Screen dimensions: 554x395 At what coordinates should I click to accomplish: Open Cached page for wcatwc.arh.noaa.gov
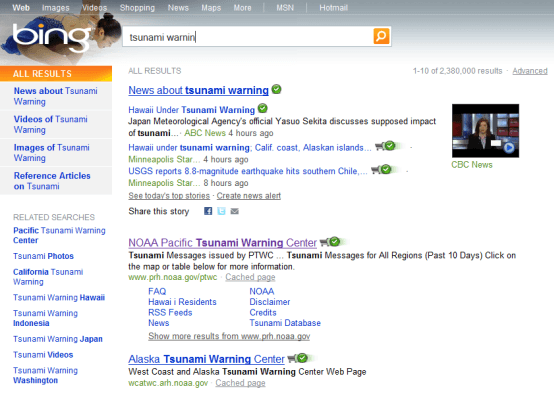coord(240,383)
